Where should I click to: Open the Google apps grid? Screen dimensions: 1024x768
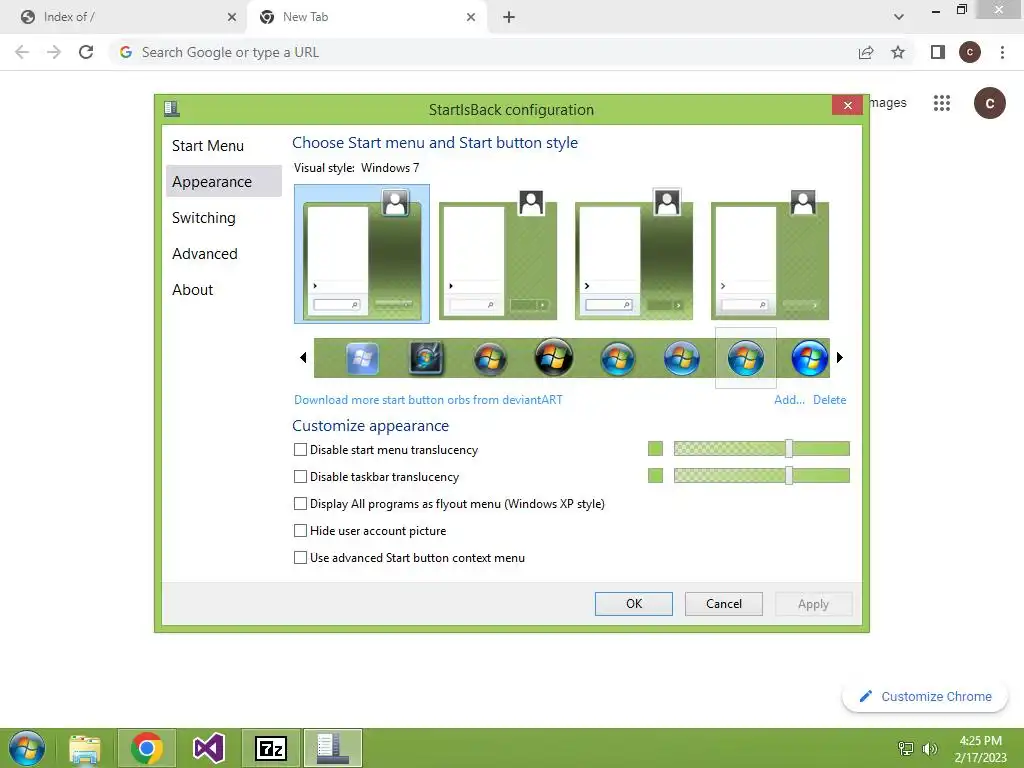(942, 103)
